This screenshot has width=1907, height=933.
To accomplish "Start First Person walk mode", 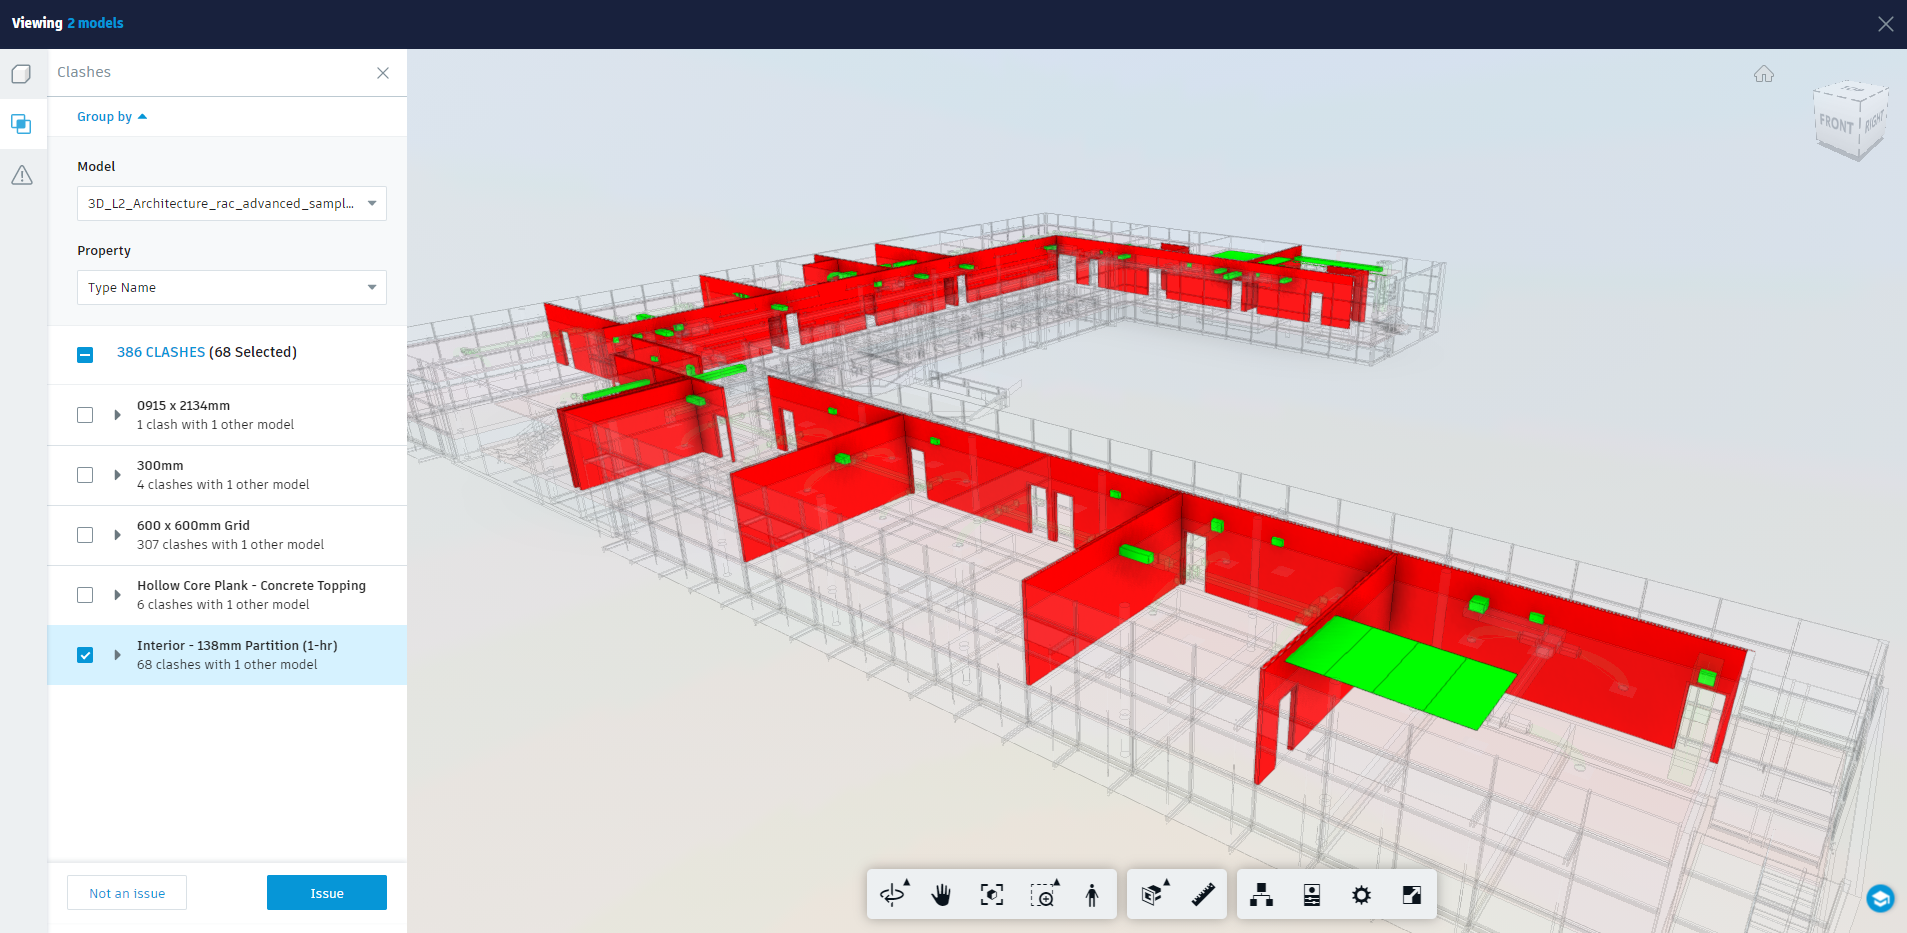I will (1092, 894).
